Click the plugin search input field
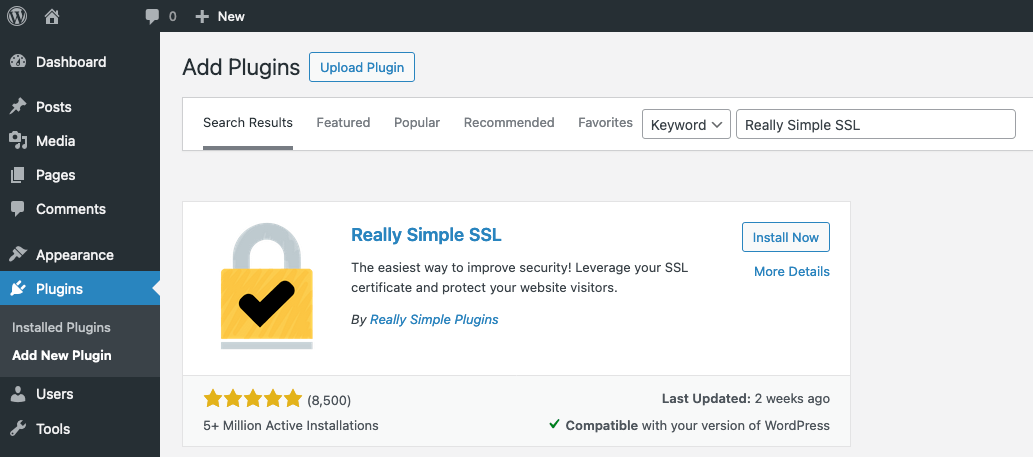 coord(876,124)
